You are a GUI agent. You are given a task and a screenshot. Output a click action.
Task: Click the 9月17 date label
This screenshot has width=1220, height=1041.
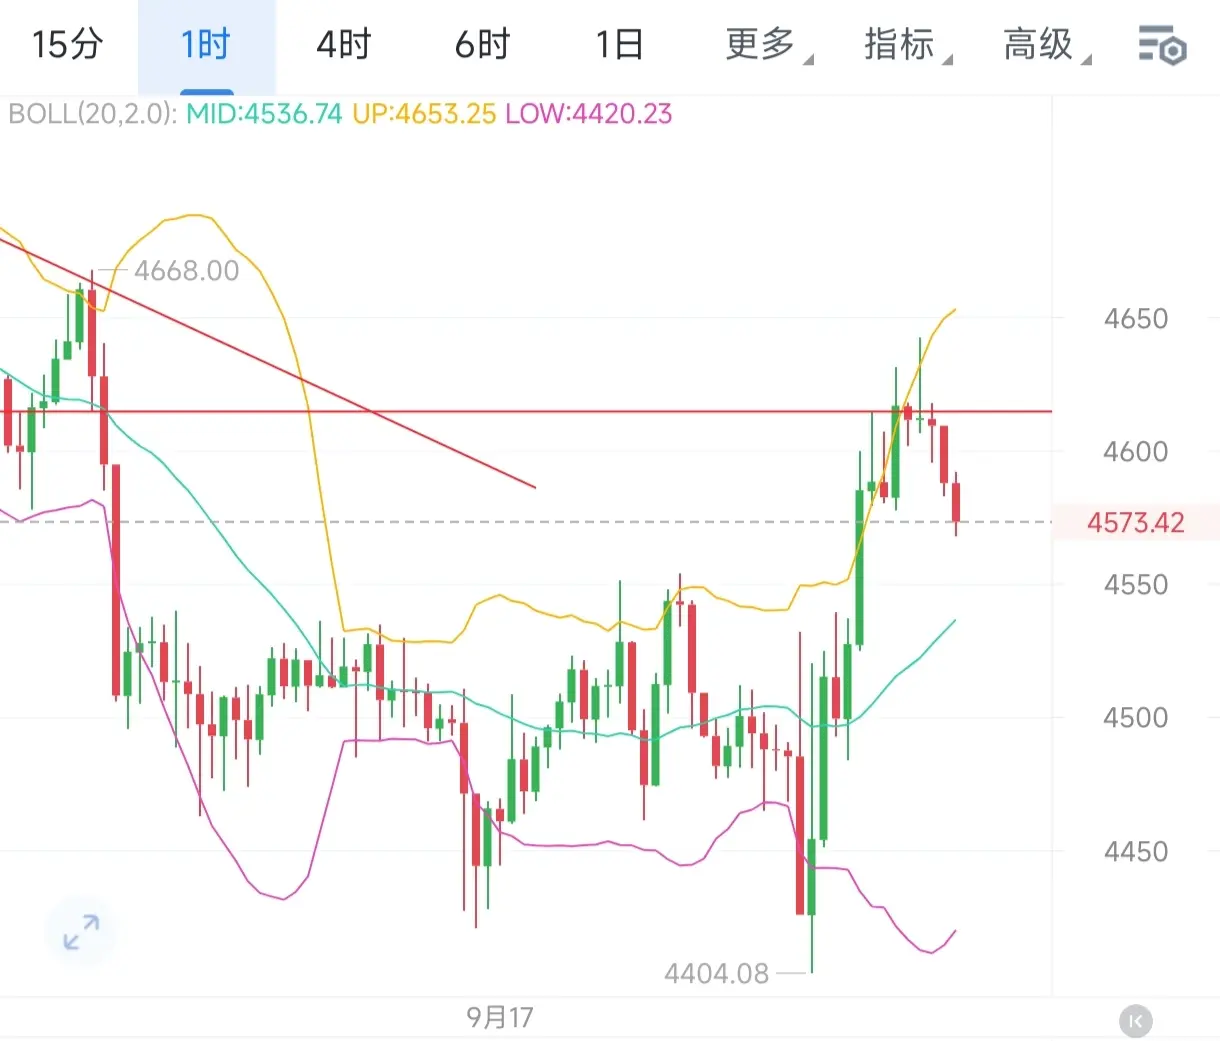[500, 1017]
